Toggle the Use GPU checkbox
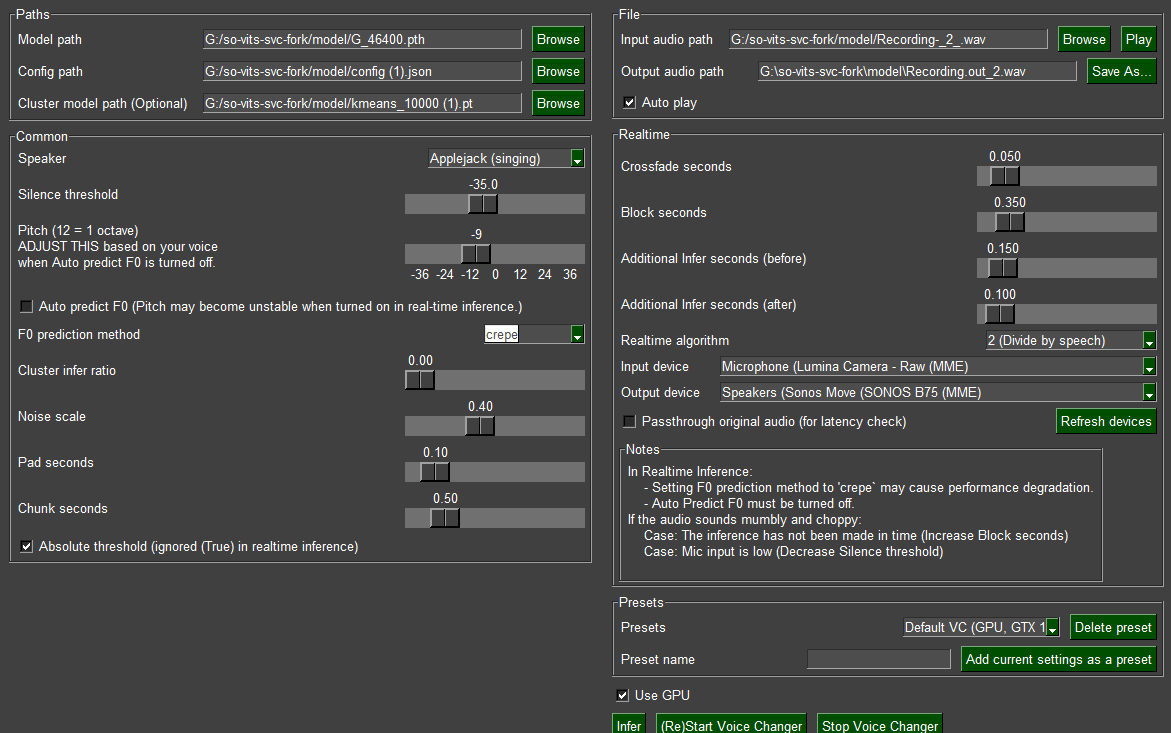This screenshot has width=1171, height=733. (x=622, y=696)
